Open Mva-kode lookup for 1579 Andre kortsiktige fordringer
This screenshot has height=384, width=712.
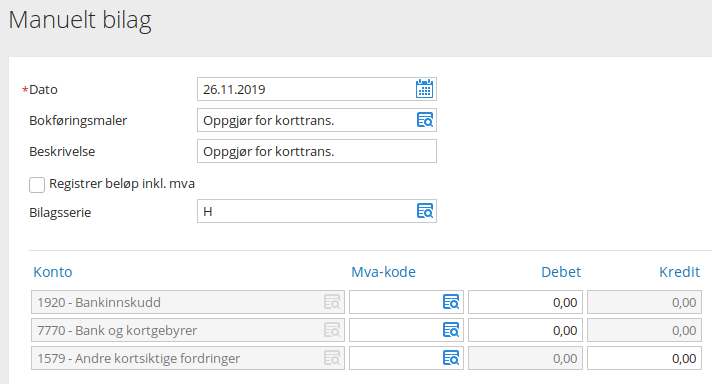tap(451, 358)
